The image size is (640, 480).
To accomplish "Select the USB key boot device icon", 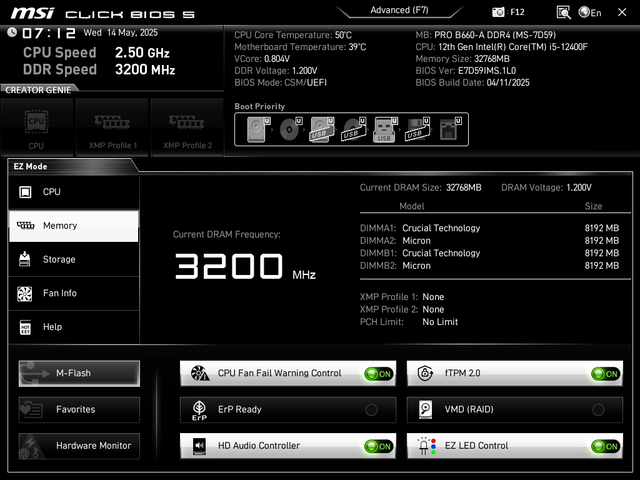I will 385,129.
